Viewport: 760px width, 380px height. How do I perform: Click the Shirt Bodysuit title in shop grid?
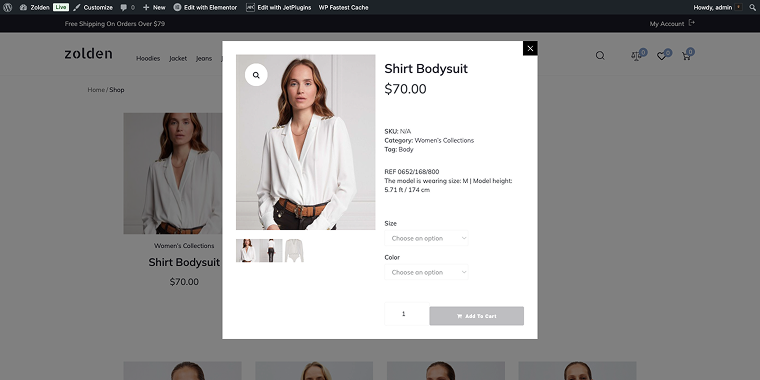(184, 262)
